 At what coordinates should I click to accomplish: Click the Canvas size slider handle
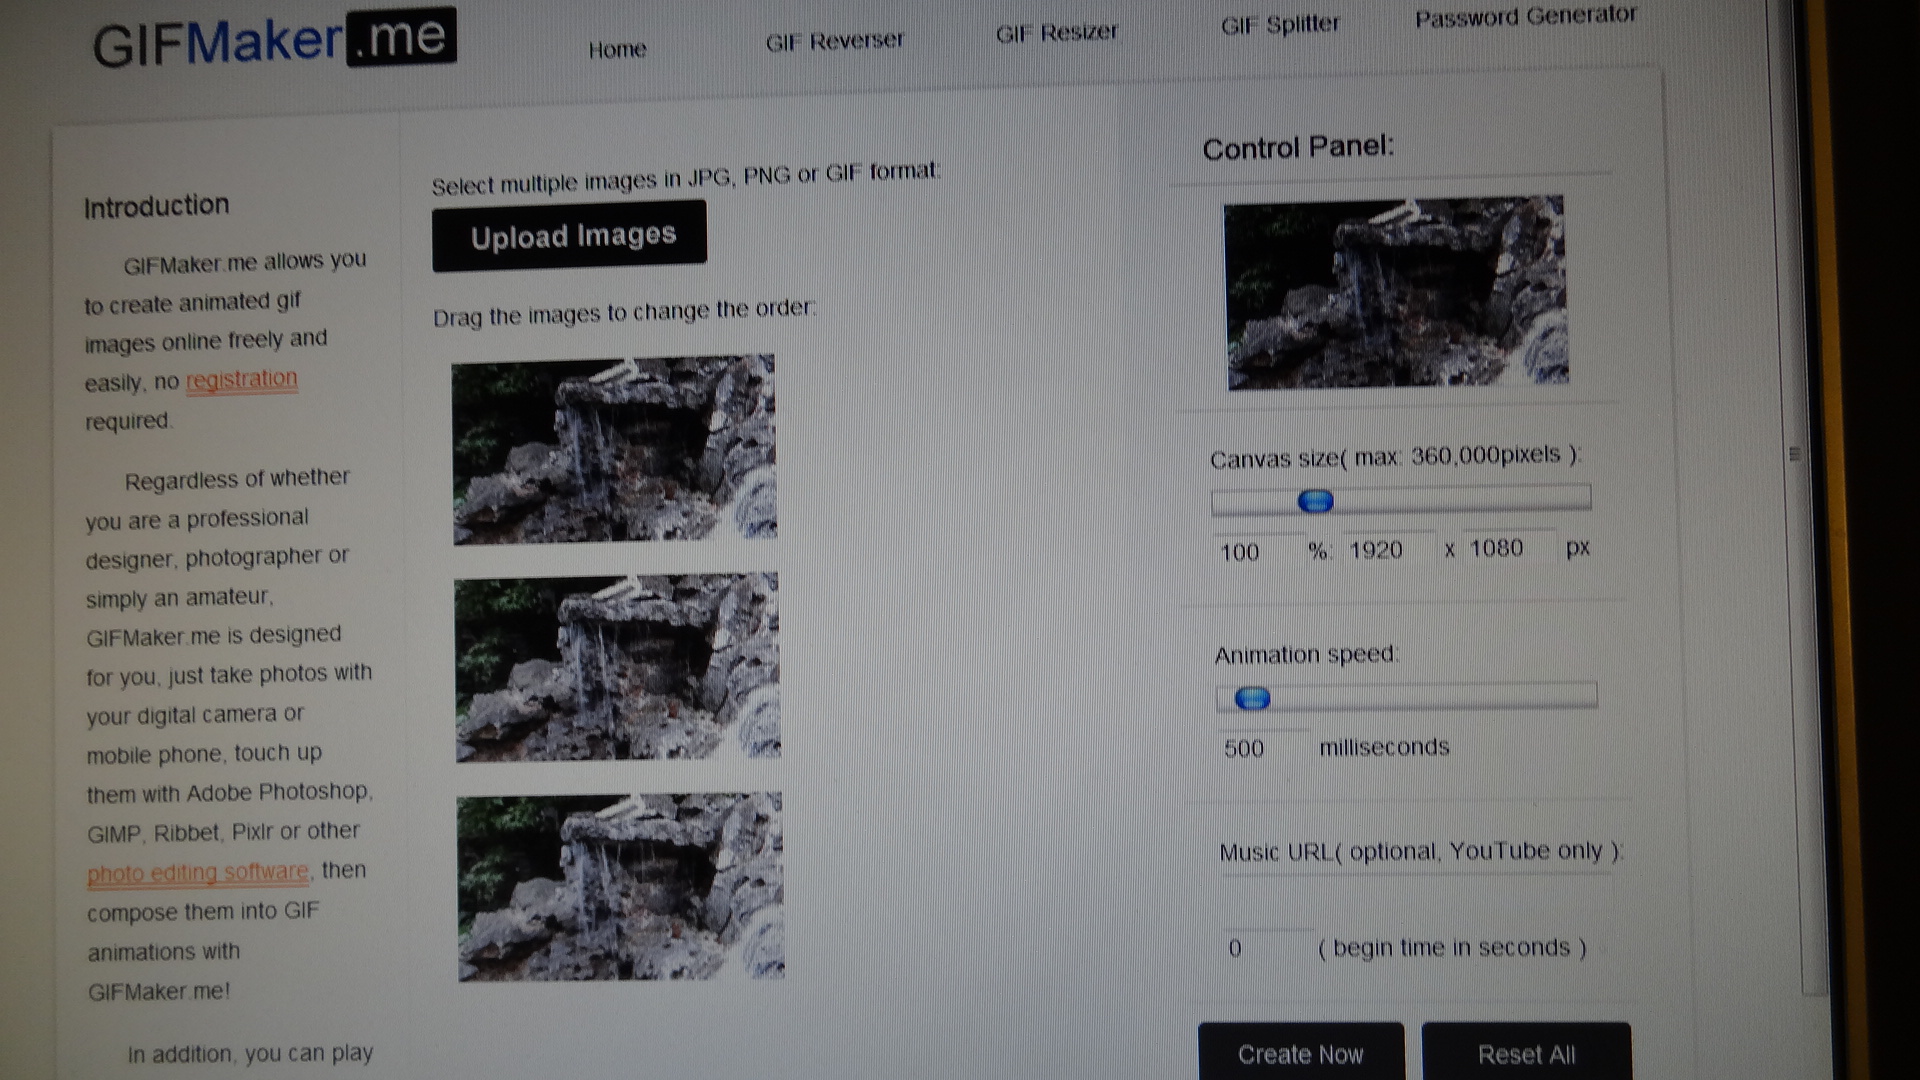(x=1315, y=501)
